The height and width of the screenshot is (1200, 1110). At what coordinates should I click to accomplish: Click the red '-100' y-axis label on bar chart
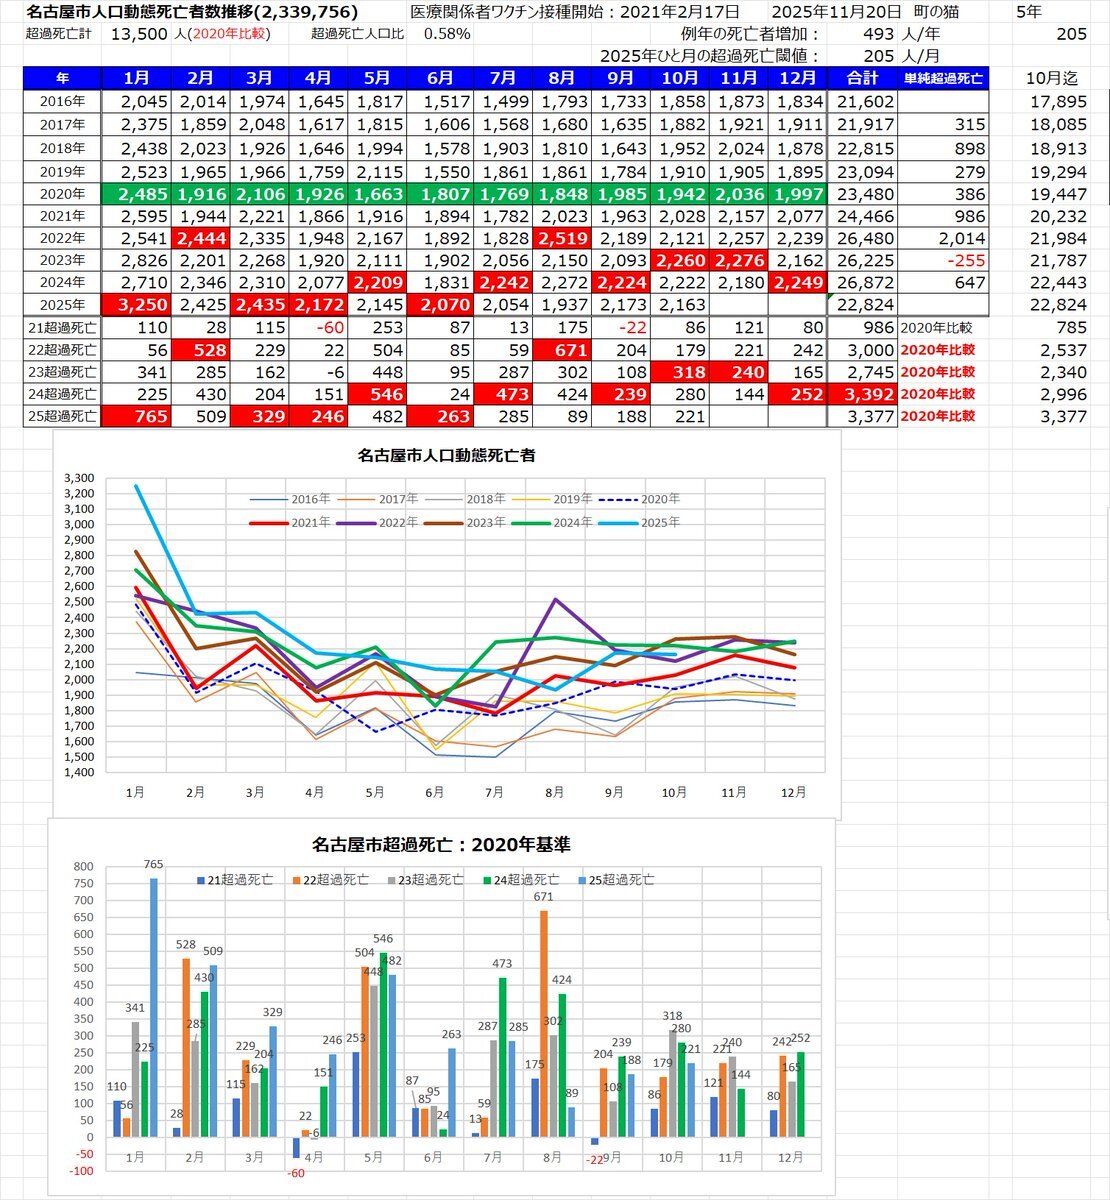point(82,1171)
